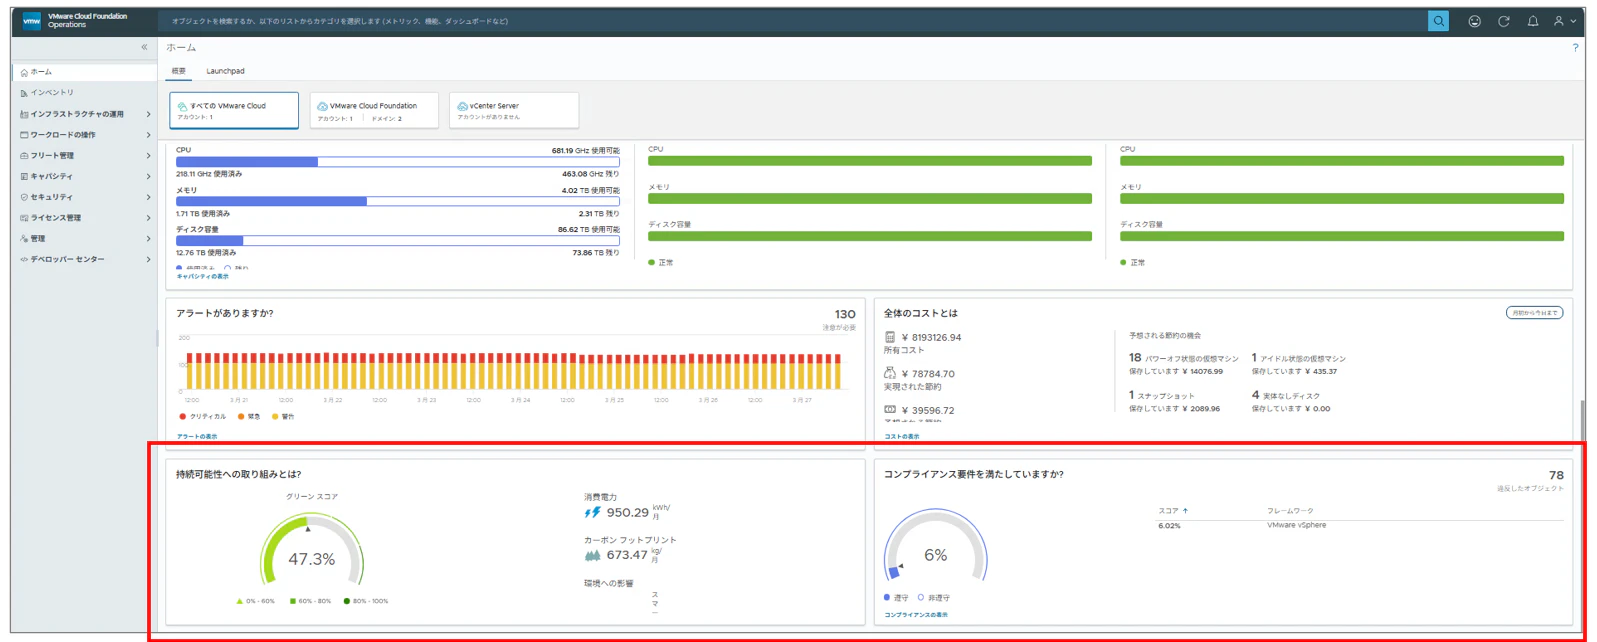
Task: Expand セキュリティ menu
Action: pos(148,197)
